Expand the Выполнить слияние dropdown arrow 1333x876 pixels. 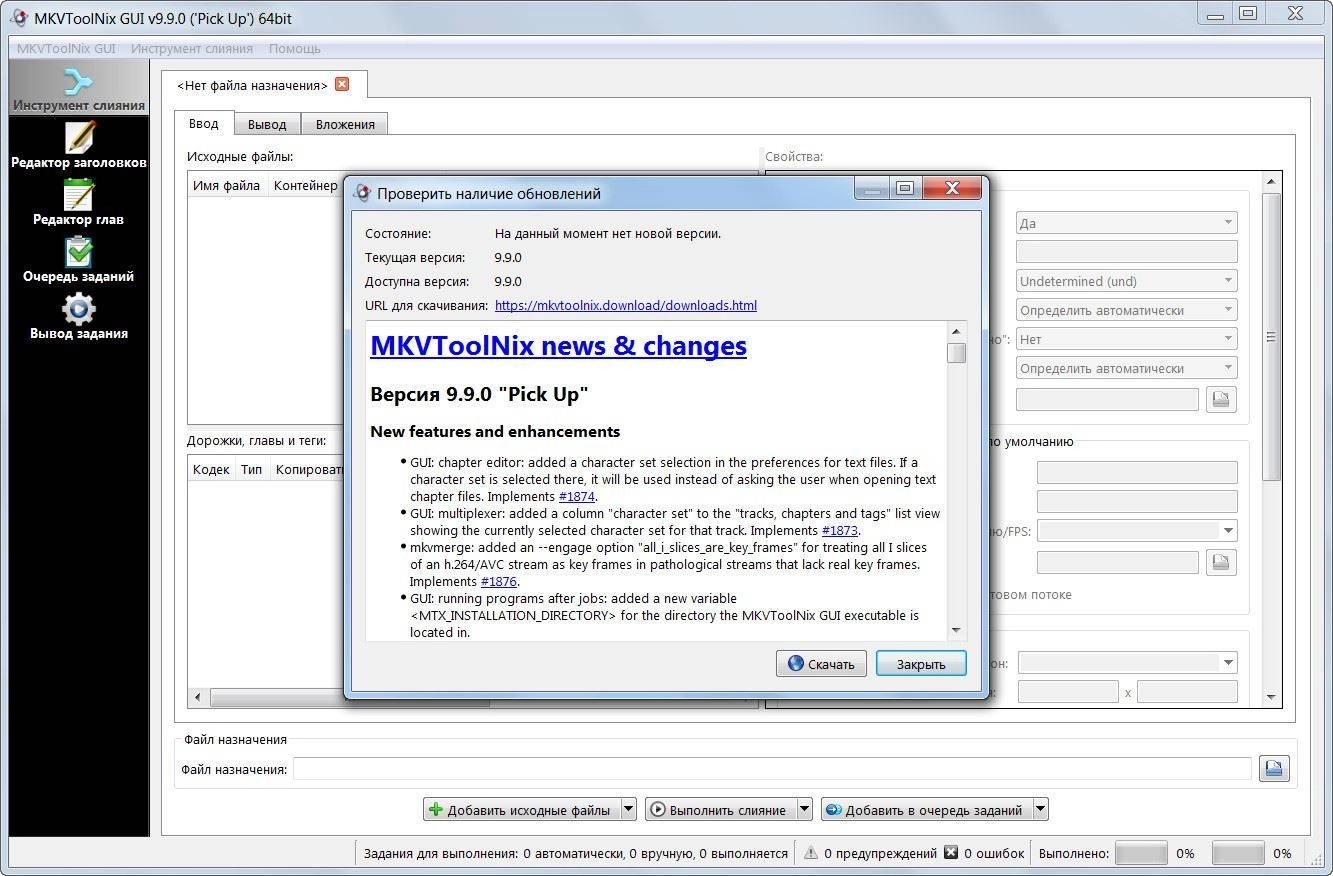click(805, 810)
